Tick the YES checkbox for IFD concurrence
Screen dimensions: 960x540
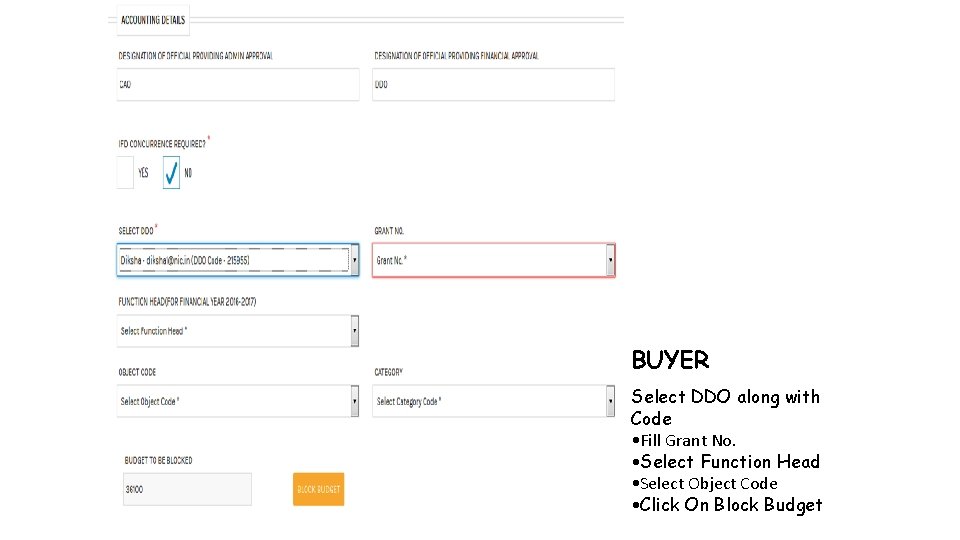tap(125, 172)
